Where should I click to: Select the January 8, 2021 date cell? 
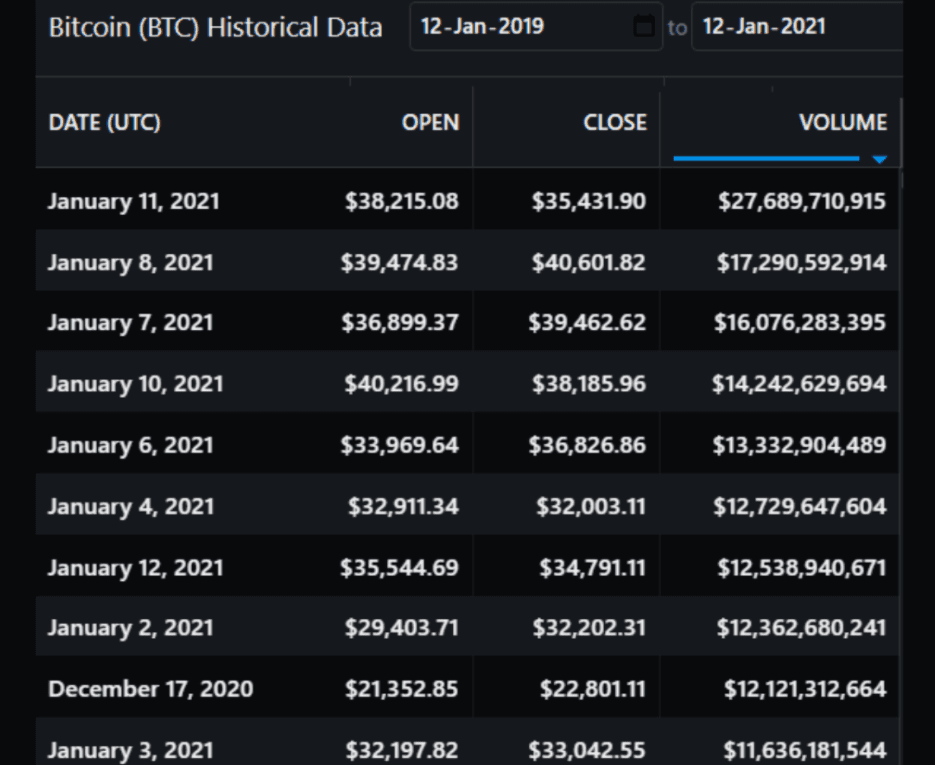click(x=131, y=262)
